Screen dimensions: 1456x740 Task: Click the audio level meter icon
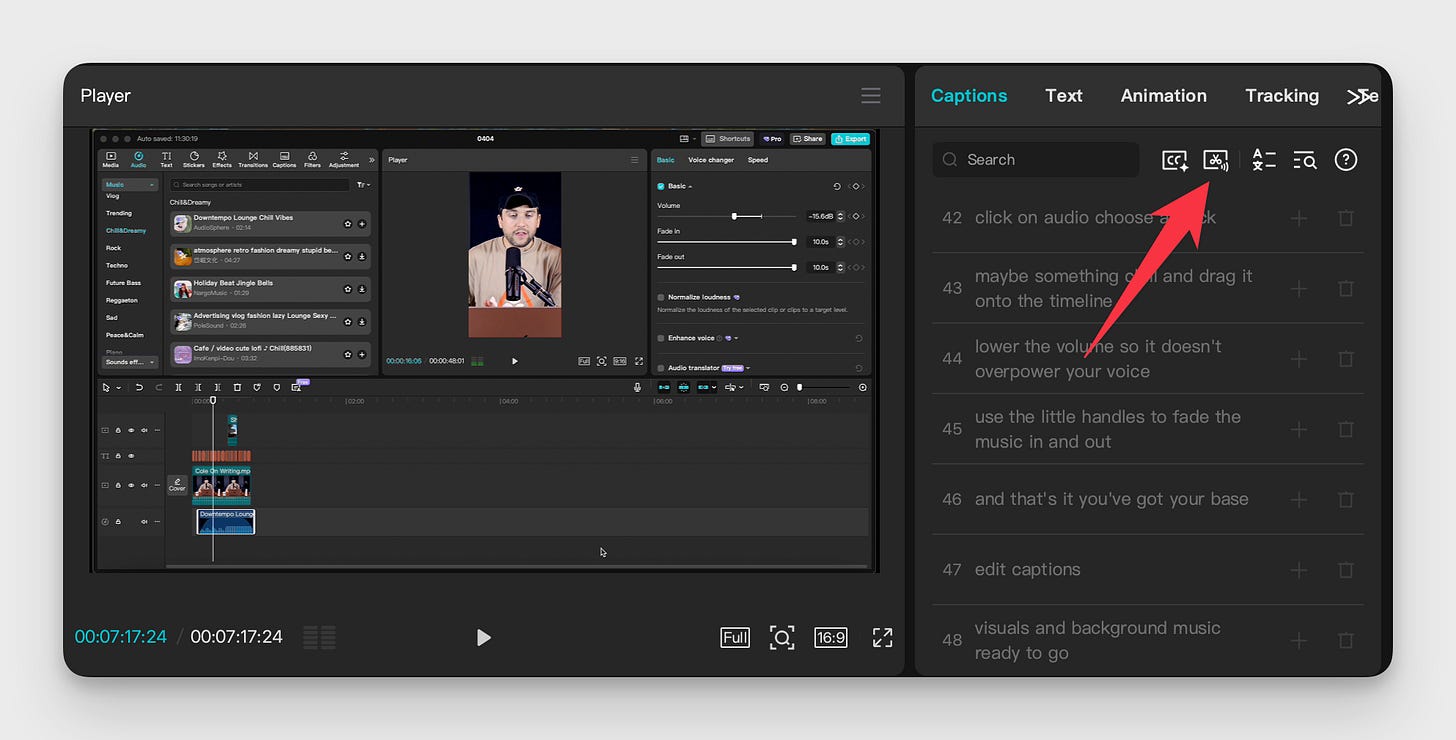(319, 637)
